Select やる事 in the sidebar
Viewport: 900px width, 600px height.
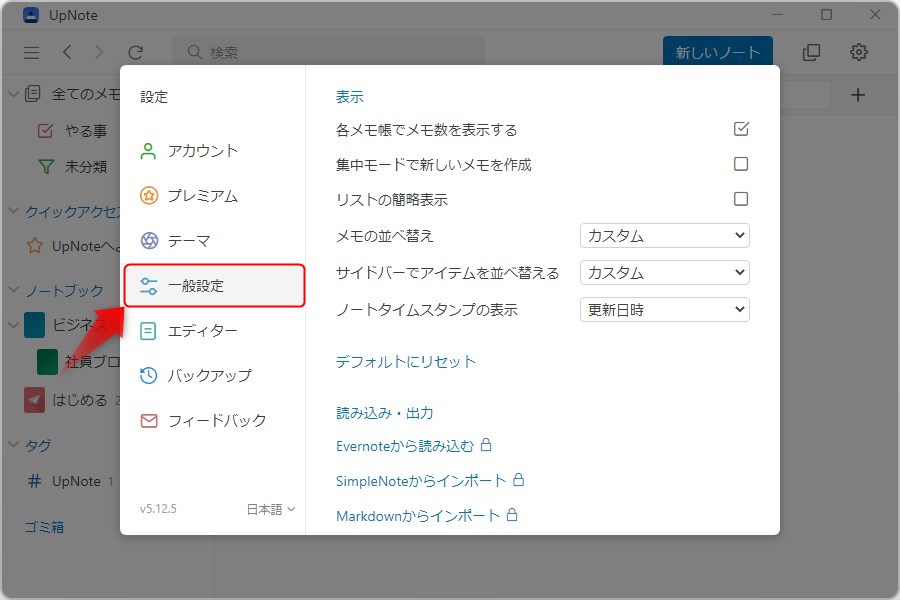pyautogui.click(x=86, y=131)
